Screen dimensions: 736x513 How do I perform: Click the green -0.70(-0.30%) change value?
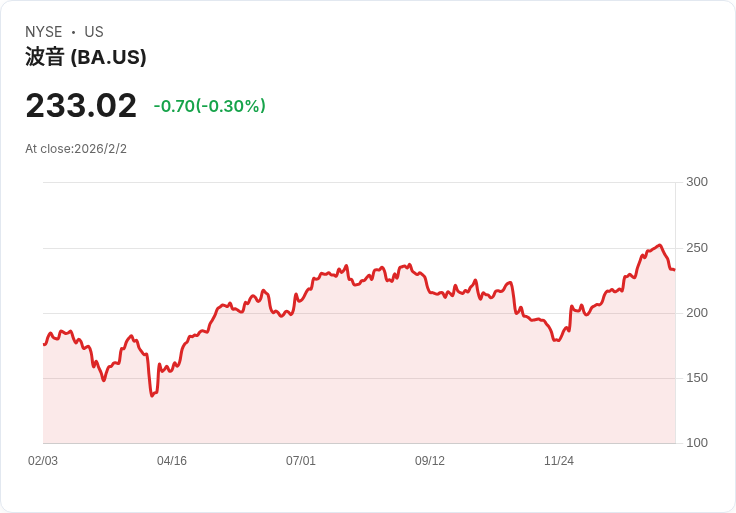click(x=209, y=106)
